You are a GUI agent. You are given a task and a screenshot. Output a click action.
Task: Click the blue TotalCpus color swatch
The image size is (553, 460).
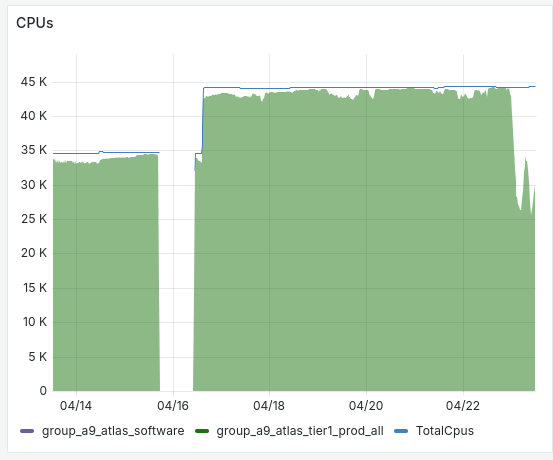pyautogui.click(x=401, y=431)
